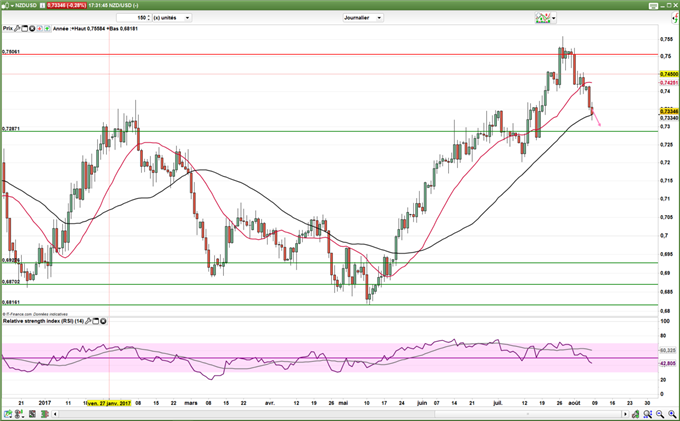Image resolution: width=680 pixels, height=421 pixels.
Task: Click the 0,68161 support line label
Action: tap(11, 302)
